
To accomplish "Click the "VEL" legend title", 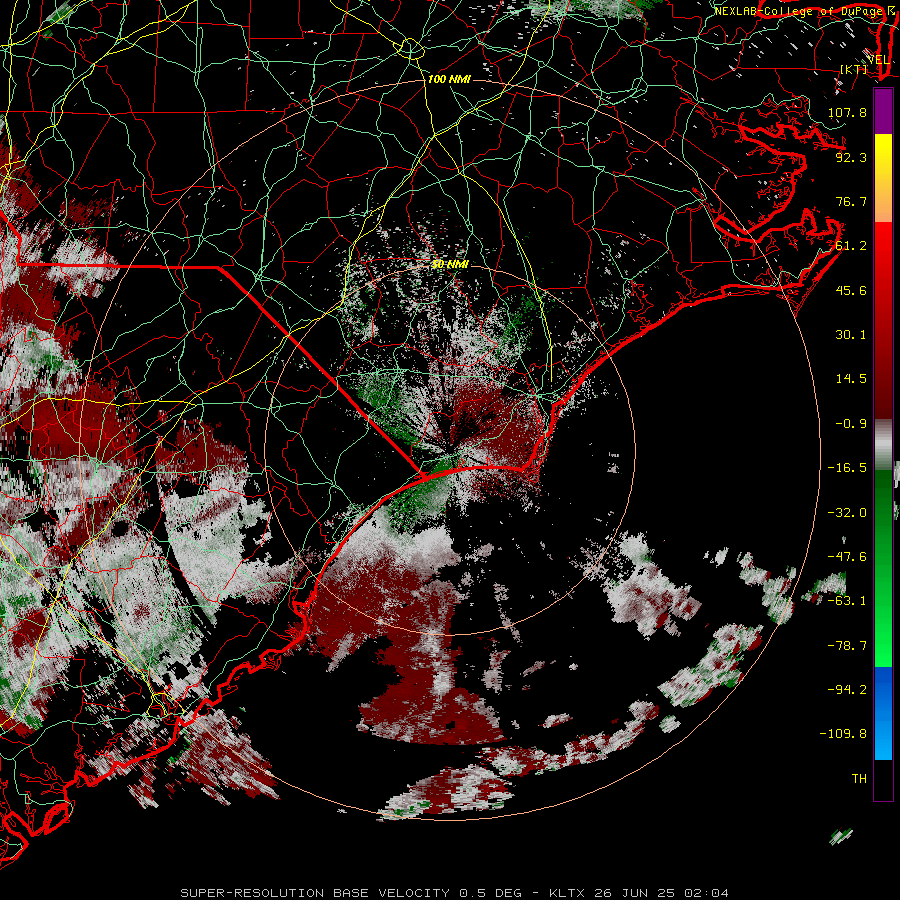I will [878, 60].
